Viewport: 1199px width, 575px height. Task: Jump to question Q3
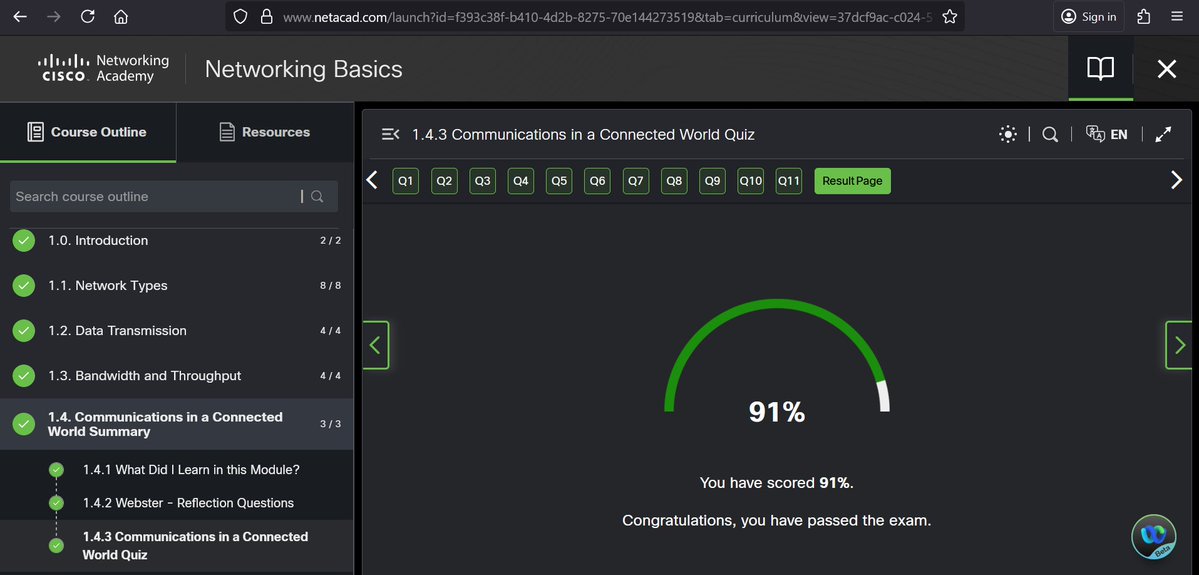pos(482,181)
